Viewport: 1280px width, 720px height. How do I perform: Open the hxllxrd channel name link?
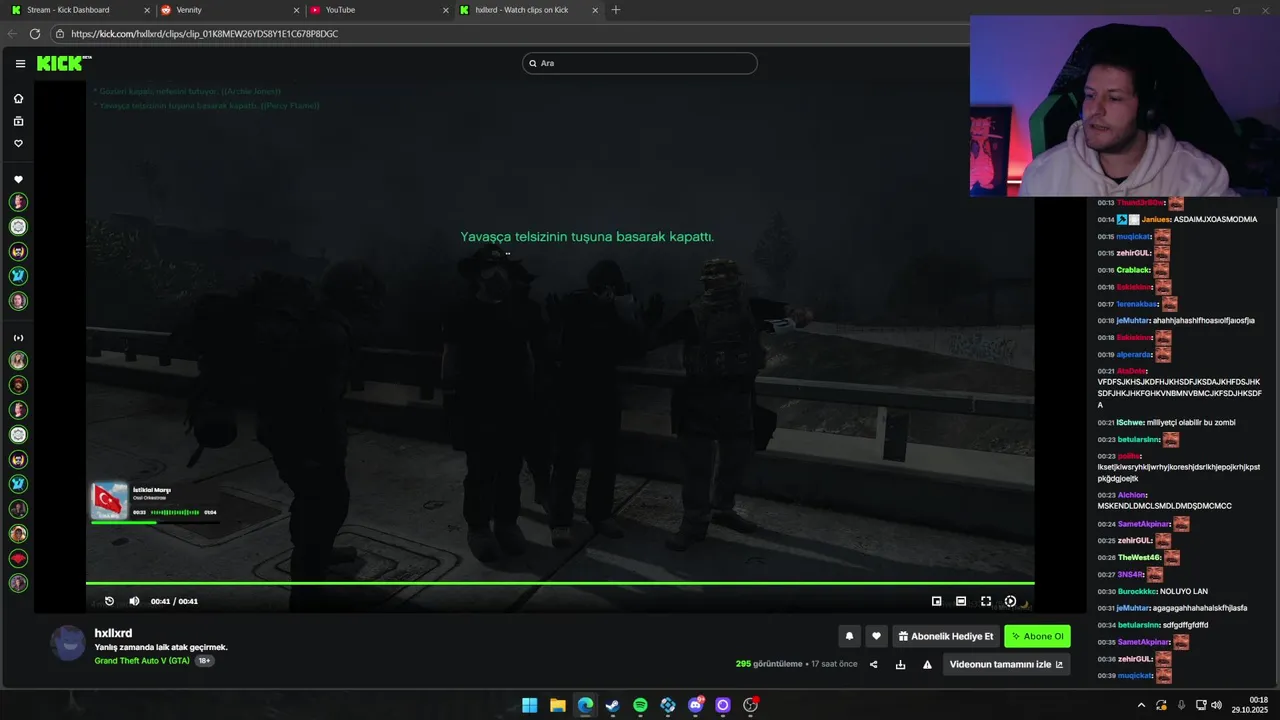click(x=113, y=633)
